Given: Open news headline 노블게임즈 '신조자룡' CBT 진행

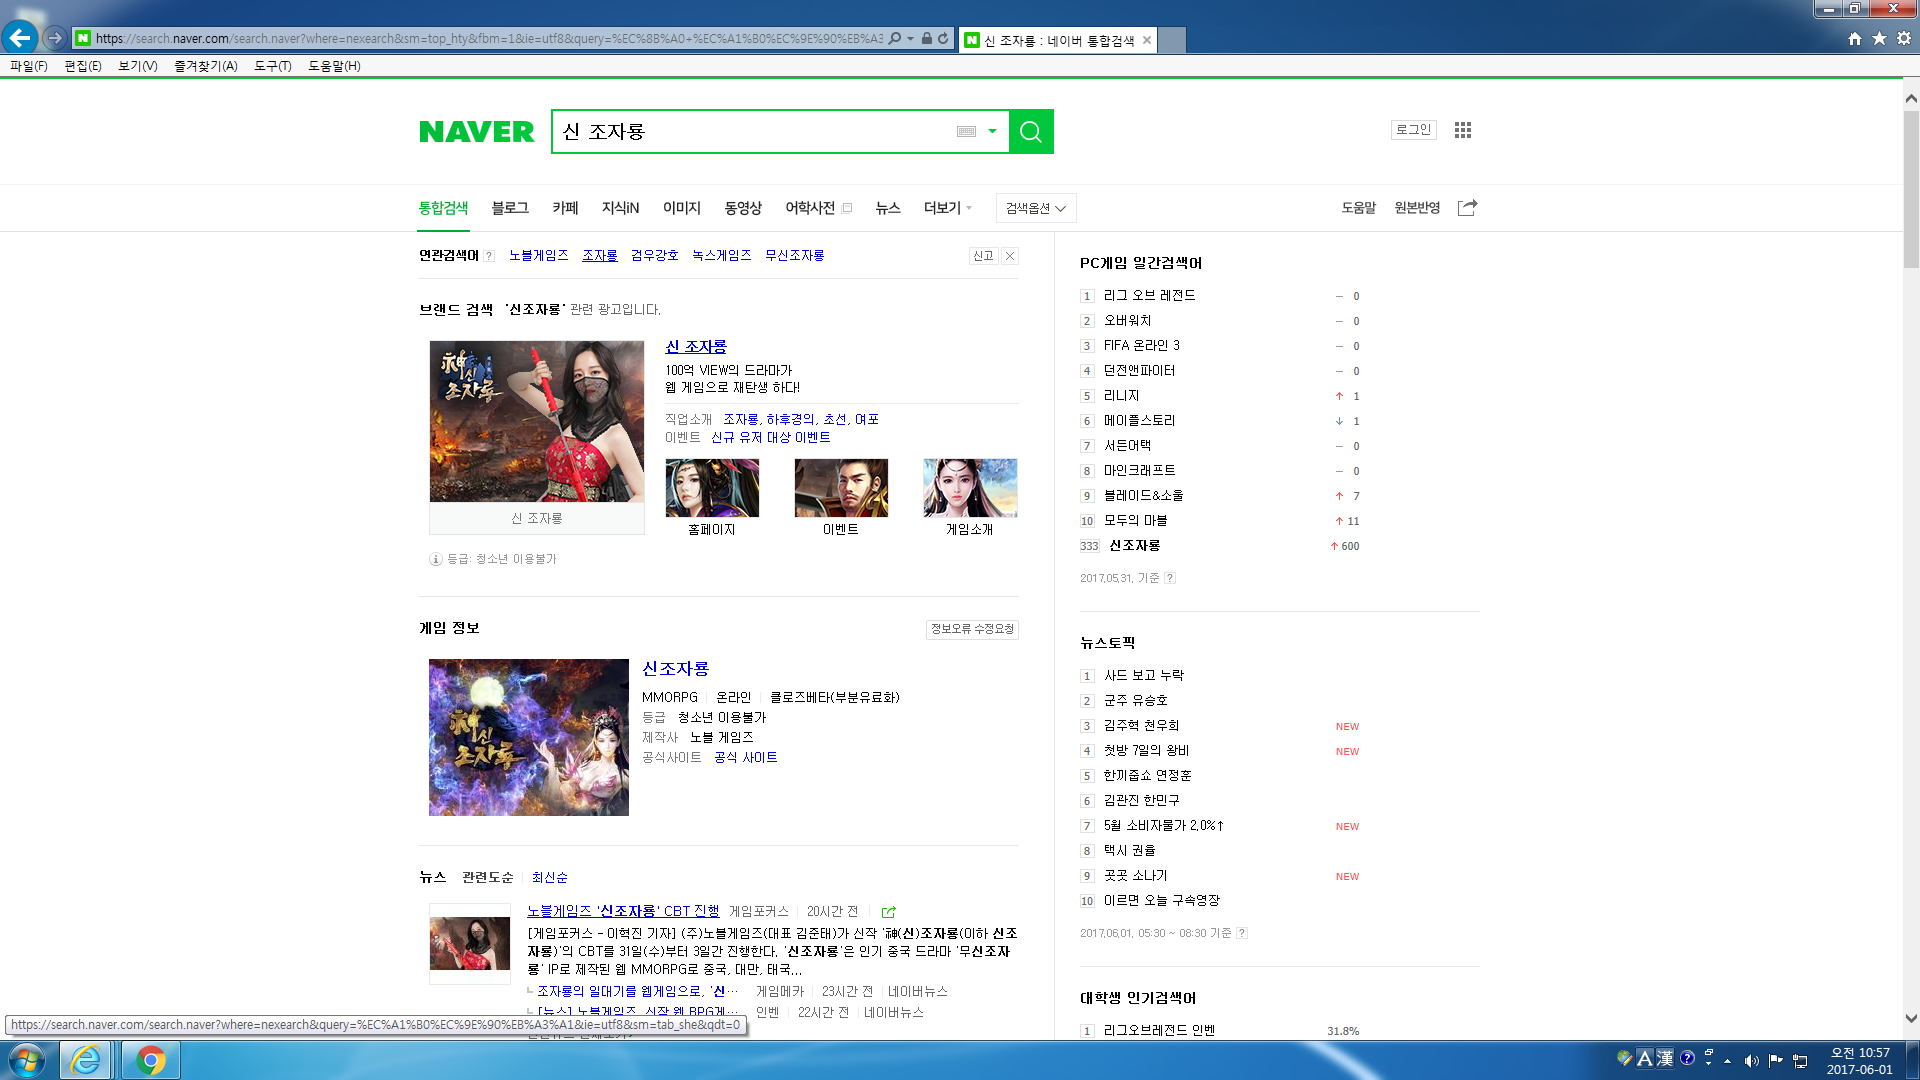Looking at the screenshot, I should (x=623, y=911).
